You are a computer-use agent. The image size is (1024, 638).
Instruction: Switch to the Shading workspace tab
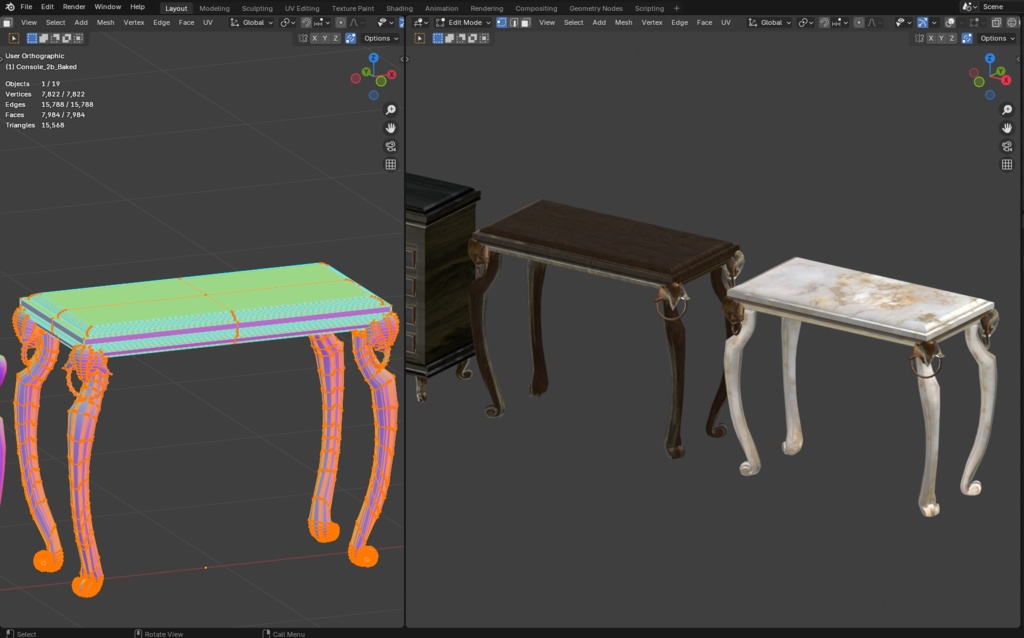tap(399, 8)
